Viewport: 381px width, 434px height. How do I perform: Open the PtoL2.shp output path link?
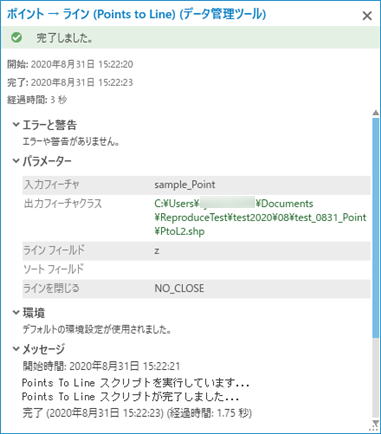(260, 217)
